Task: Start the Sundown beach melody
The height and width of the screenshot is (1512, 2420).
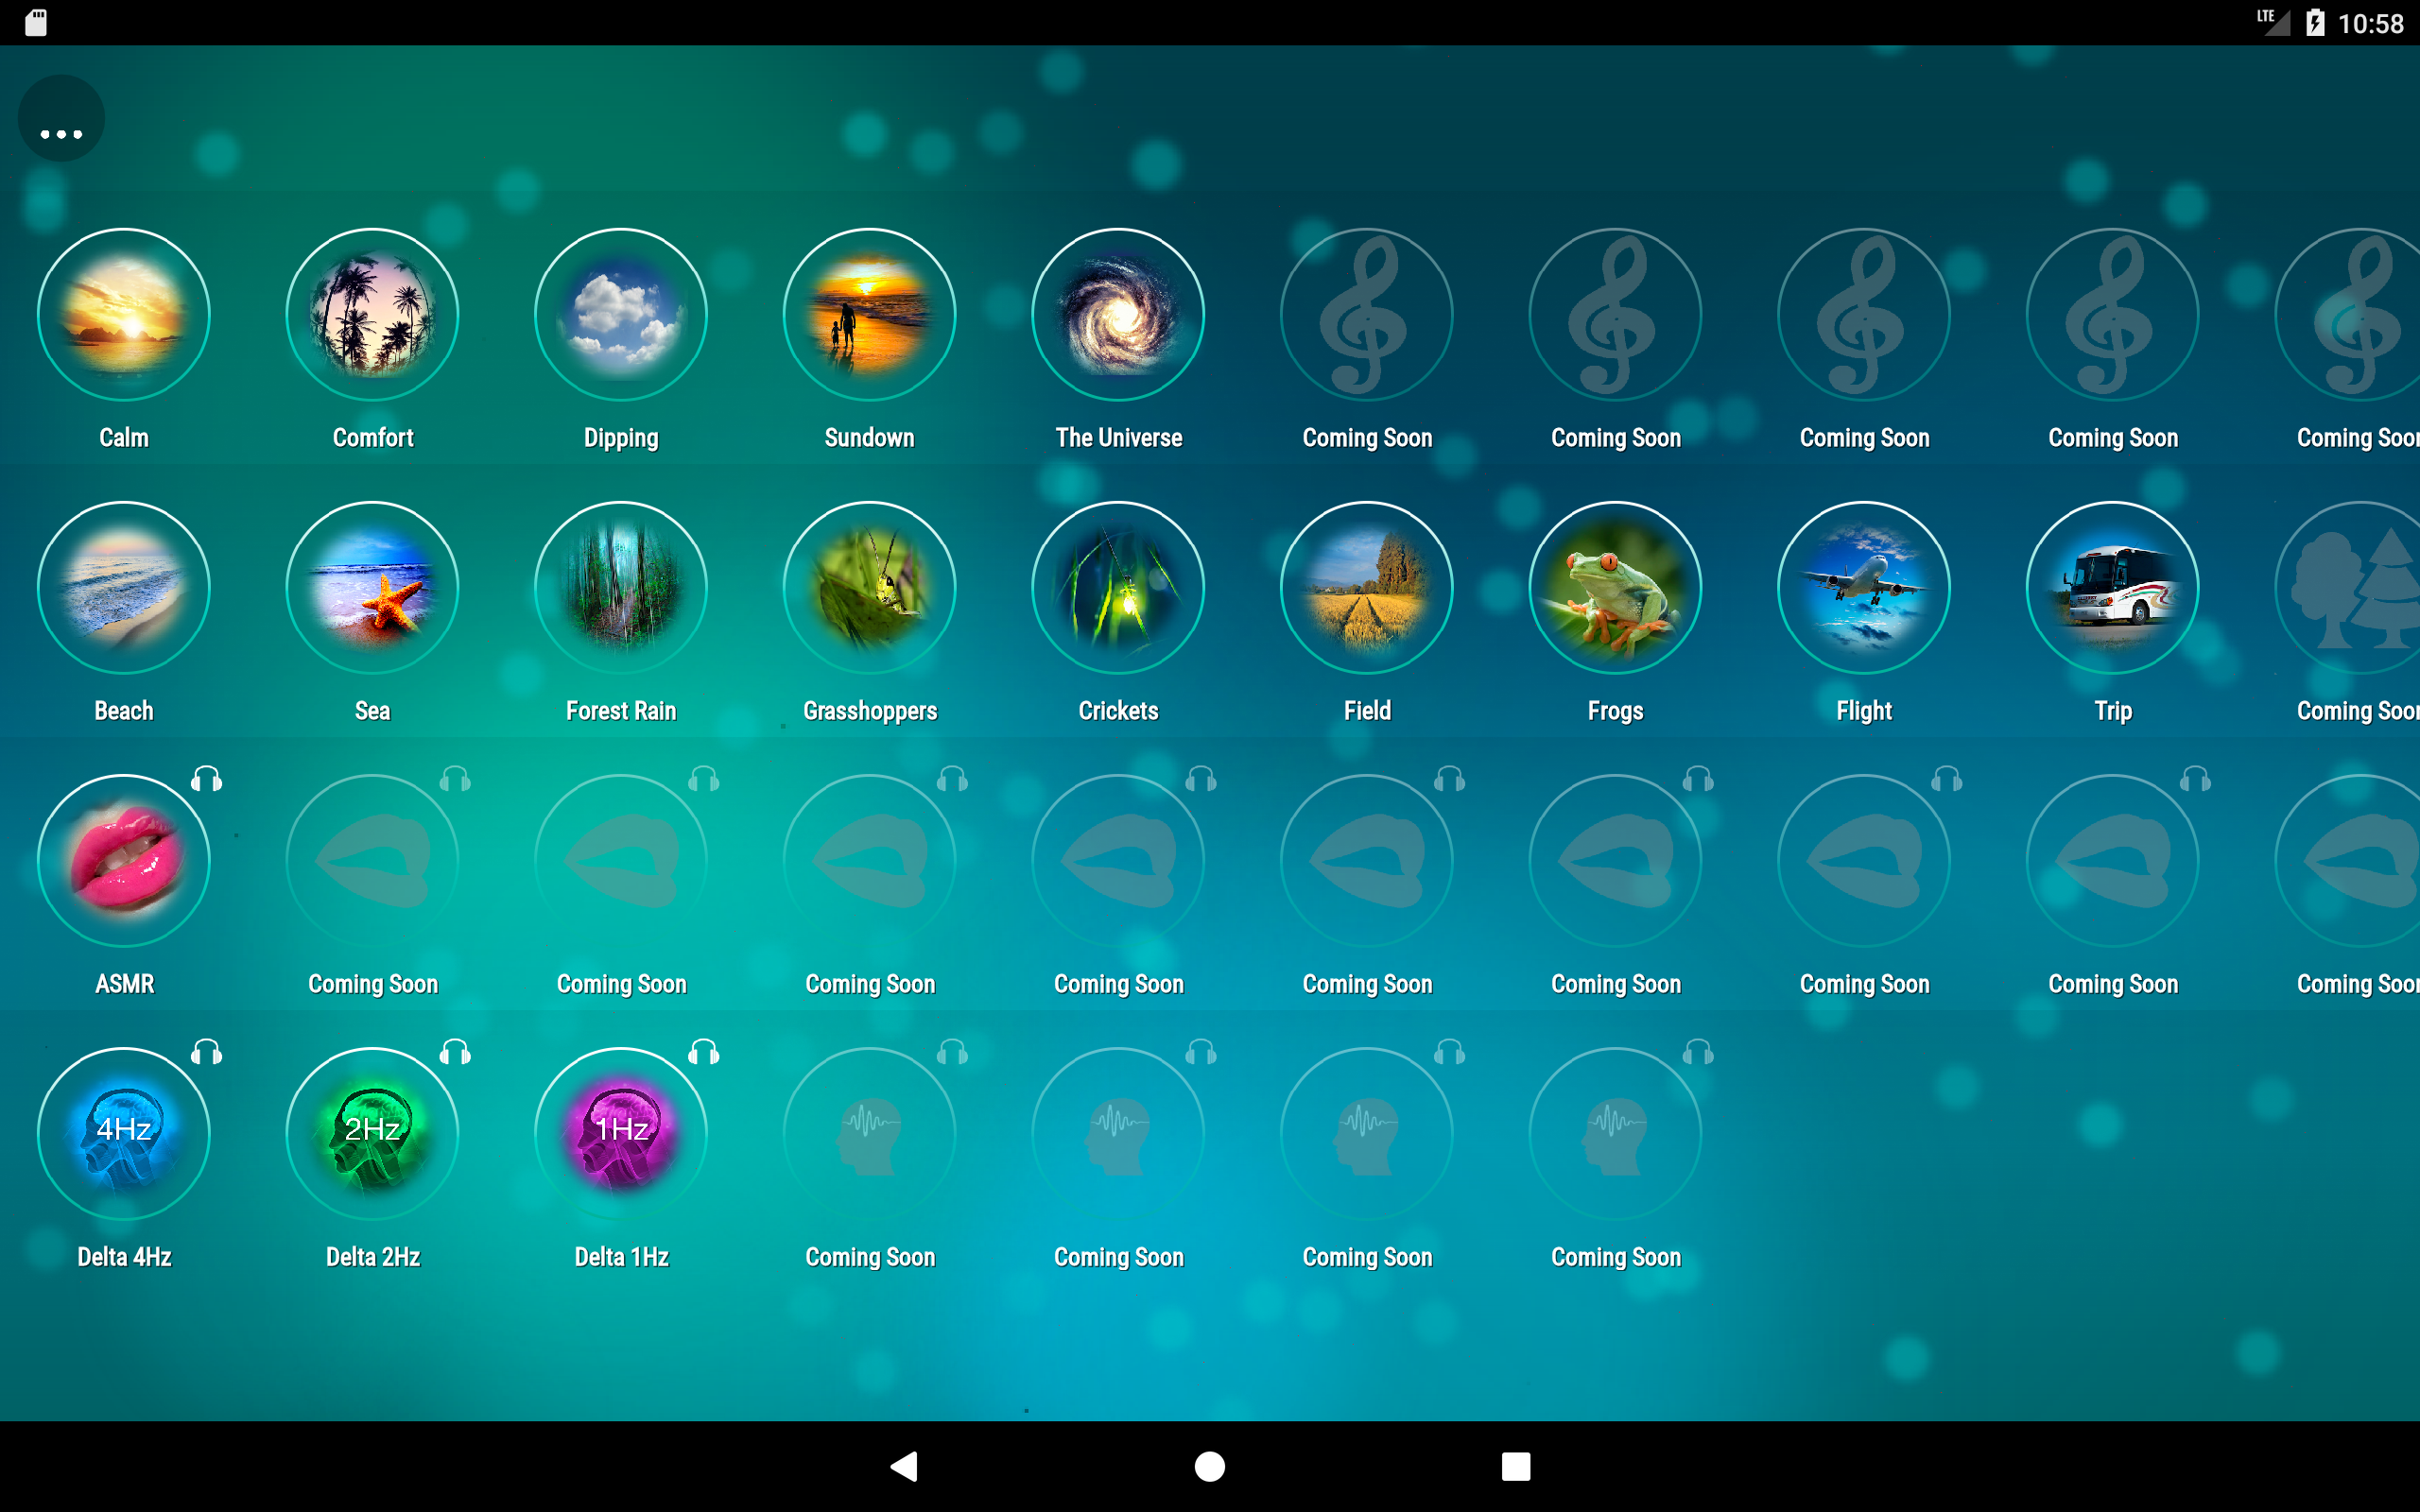Action: click(869, 315)
